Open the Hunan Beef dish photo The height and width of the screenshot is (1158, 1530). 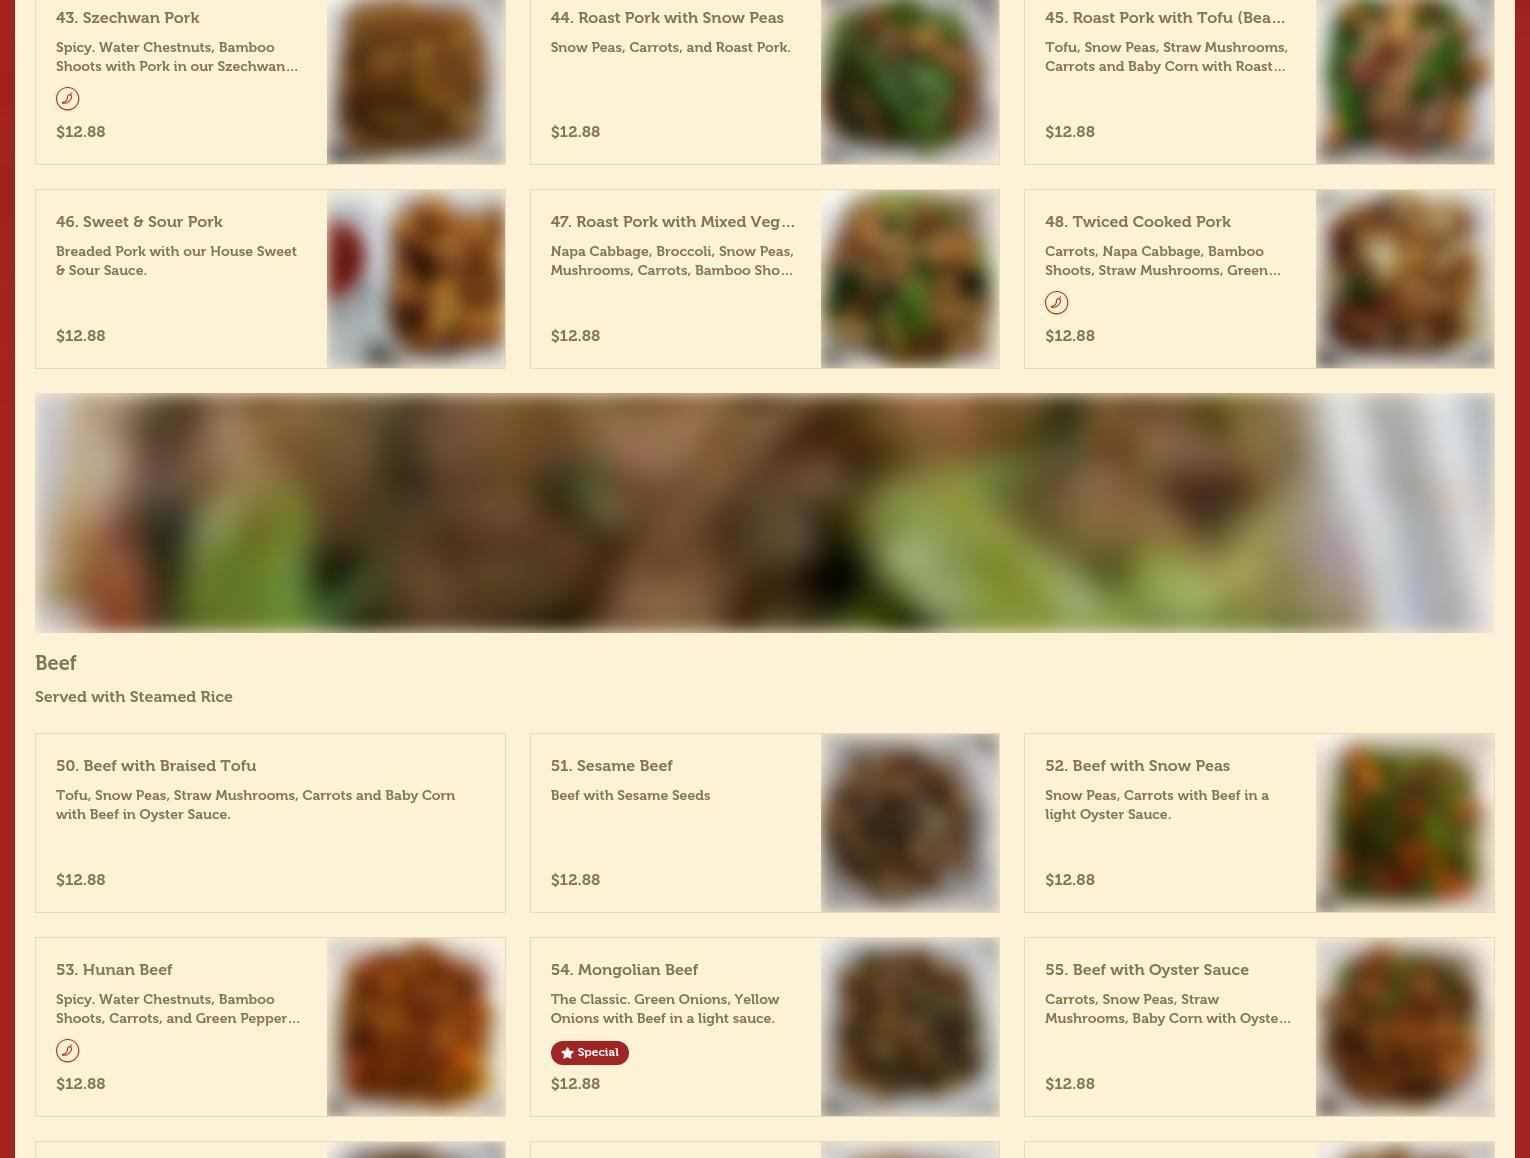point(416,1027)
